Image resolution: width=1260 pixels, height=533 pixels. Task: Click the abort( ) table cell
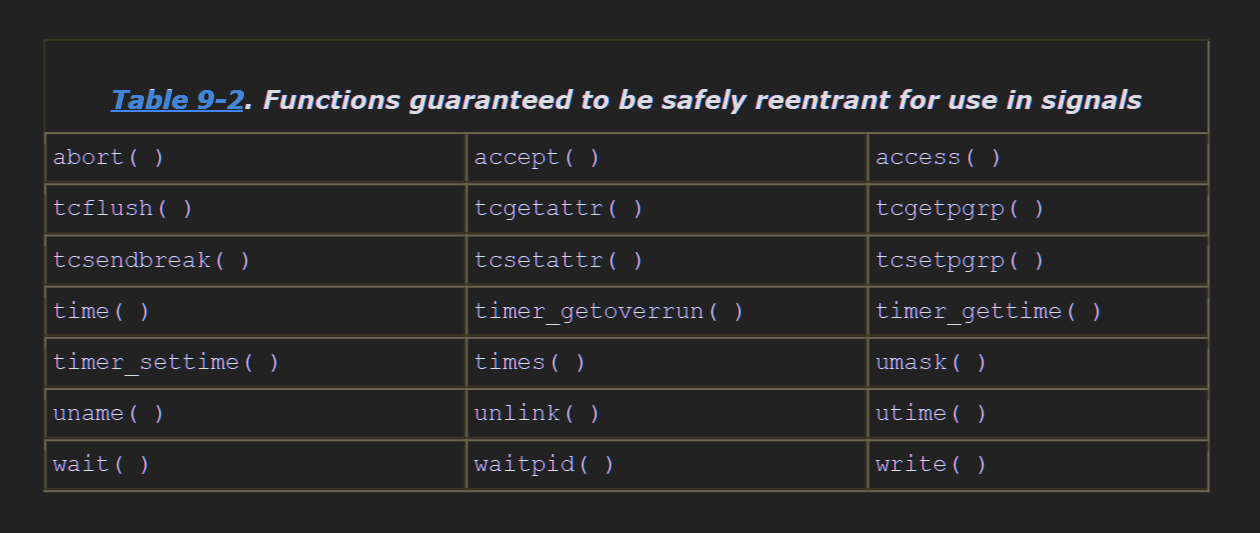pyautogui.click(x=256, y=158)
